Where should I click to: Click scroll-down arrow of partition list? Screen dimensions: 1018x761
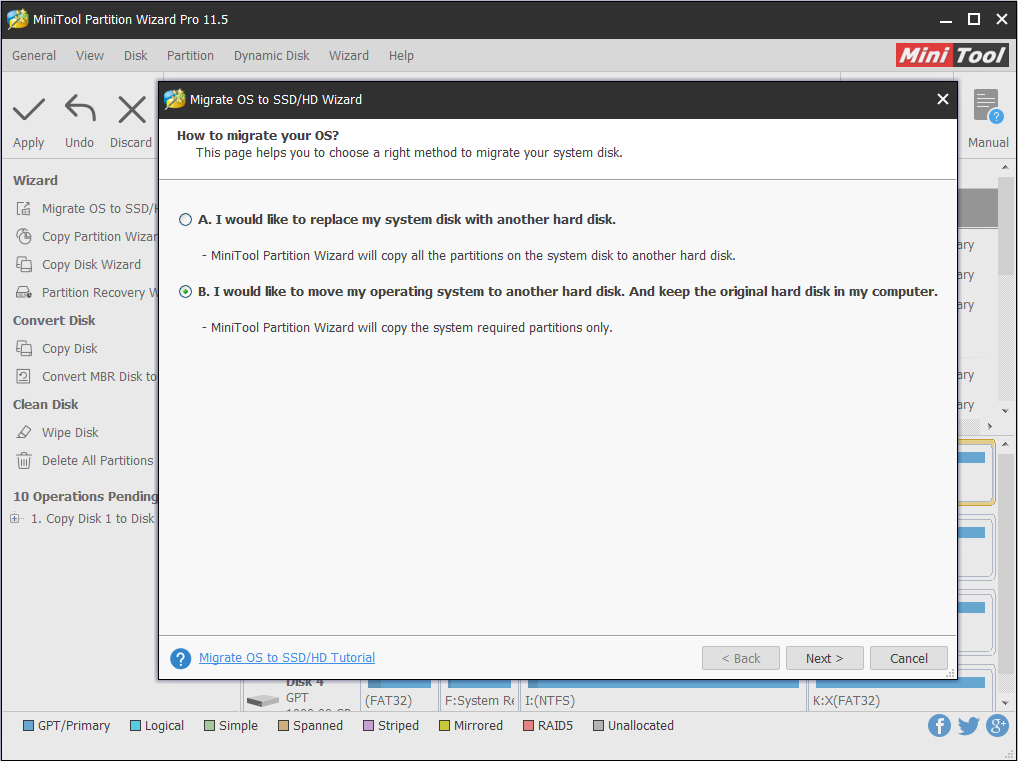coord(1005,411)
